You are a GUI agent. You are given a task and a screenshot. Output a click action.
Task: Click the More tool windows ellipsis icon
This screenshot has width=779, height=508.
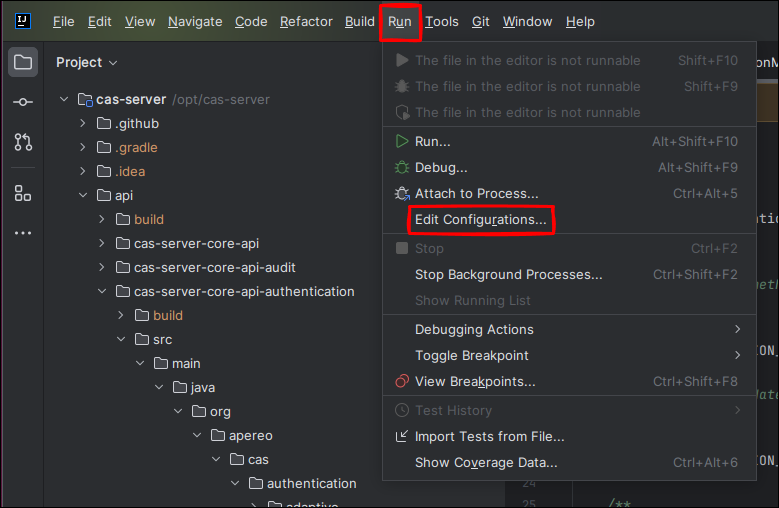pos(22,233)
